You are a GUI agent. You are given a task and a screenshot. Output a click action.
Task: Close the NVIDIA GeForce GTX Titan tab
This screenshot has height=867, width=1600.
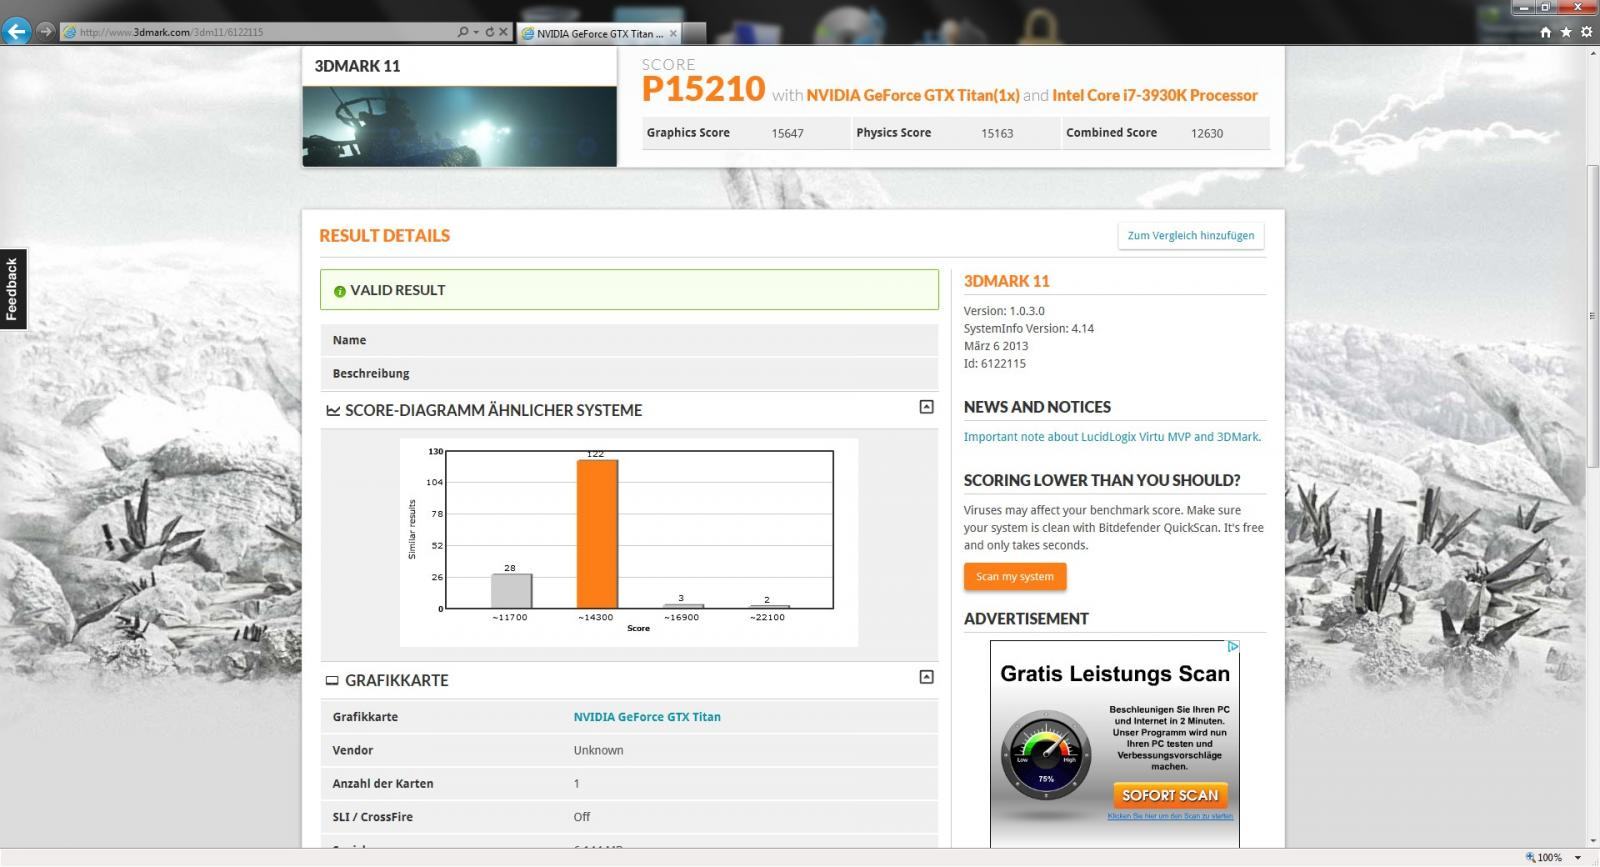point(673,33)
